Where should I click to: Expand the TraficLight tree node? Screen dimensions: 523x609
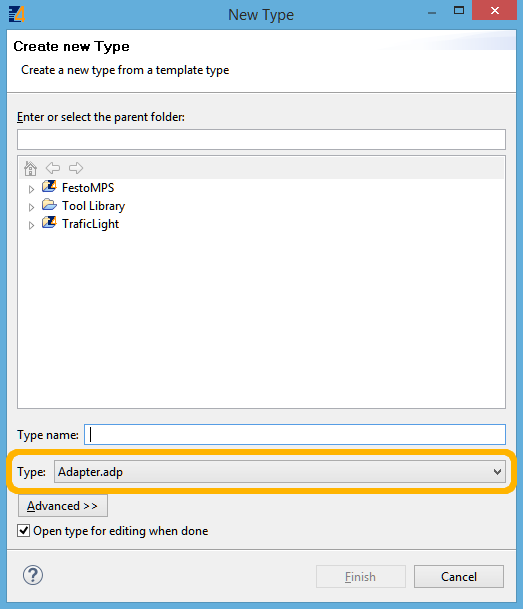[31, 225]
